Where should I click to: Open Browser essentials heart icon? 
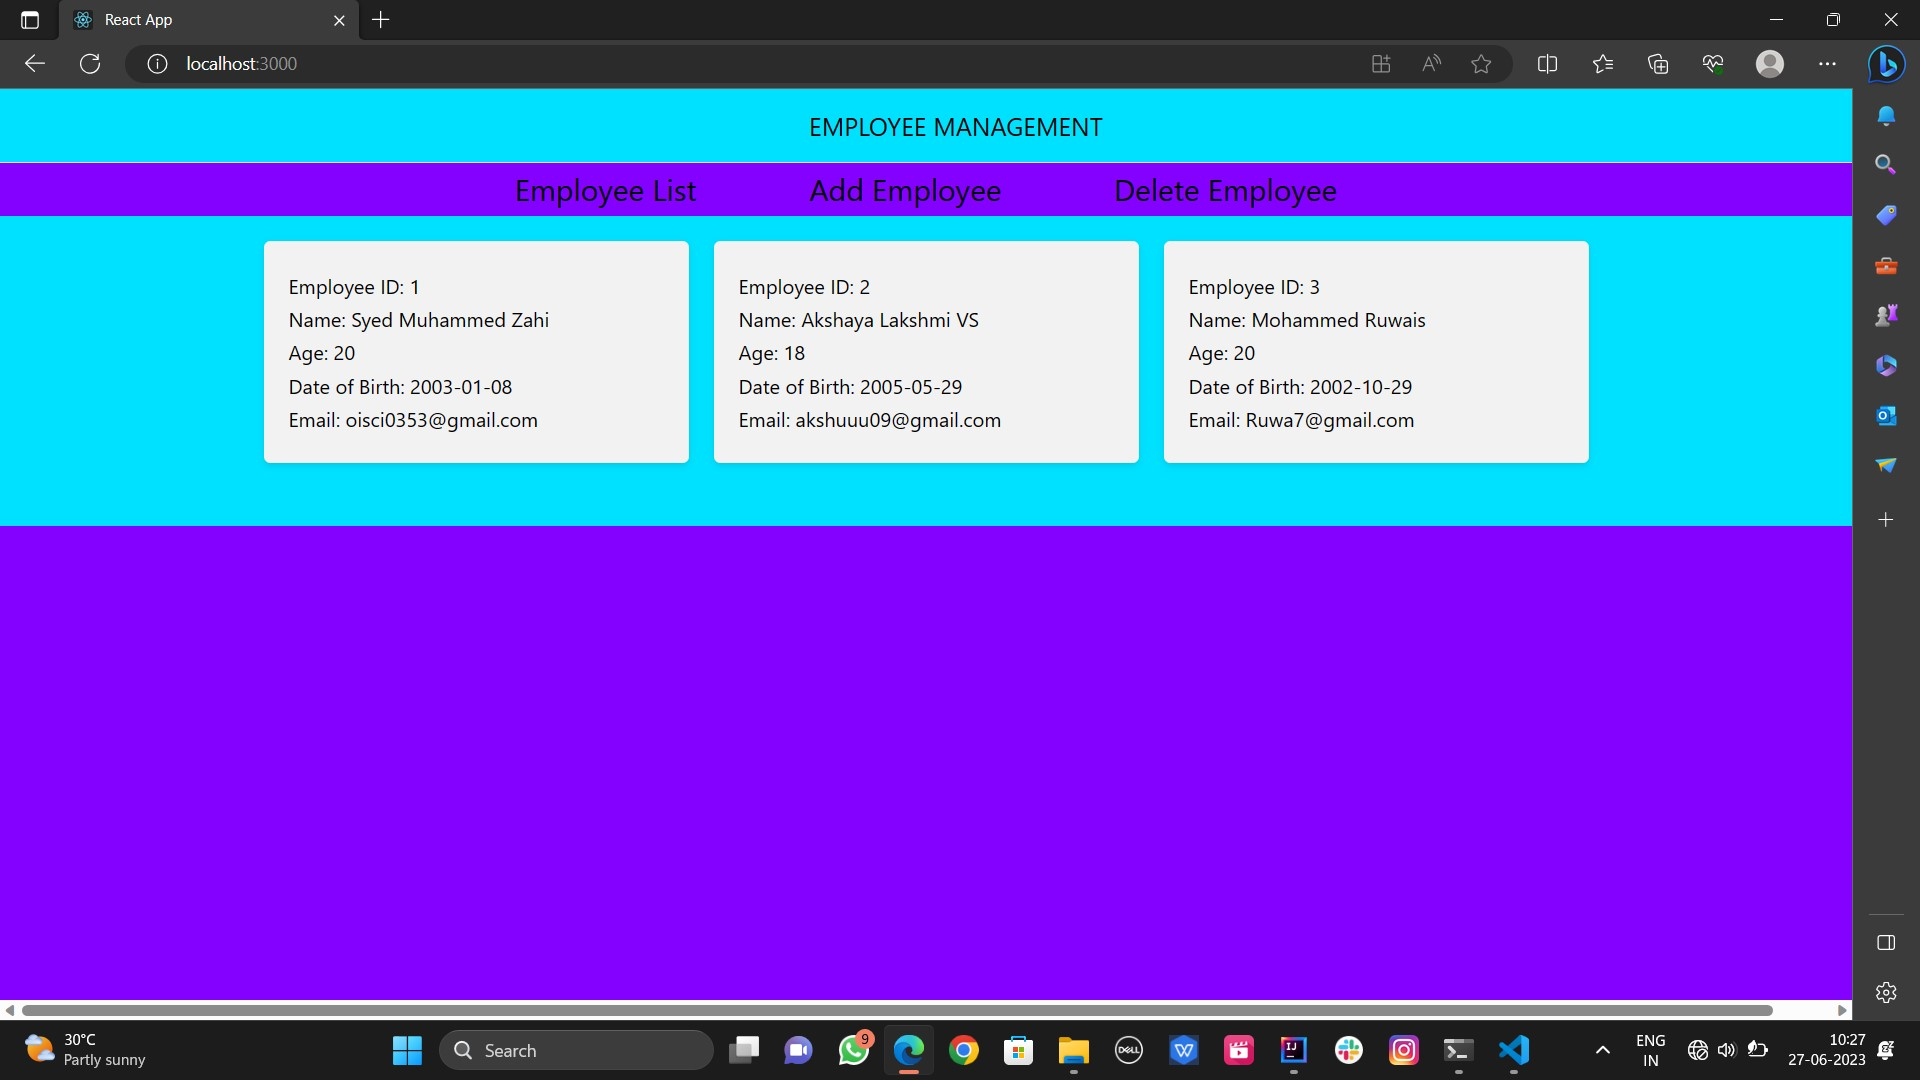1713,63
